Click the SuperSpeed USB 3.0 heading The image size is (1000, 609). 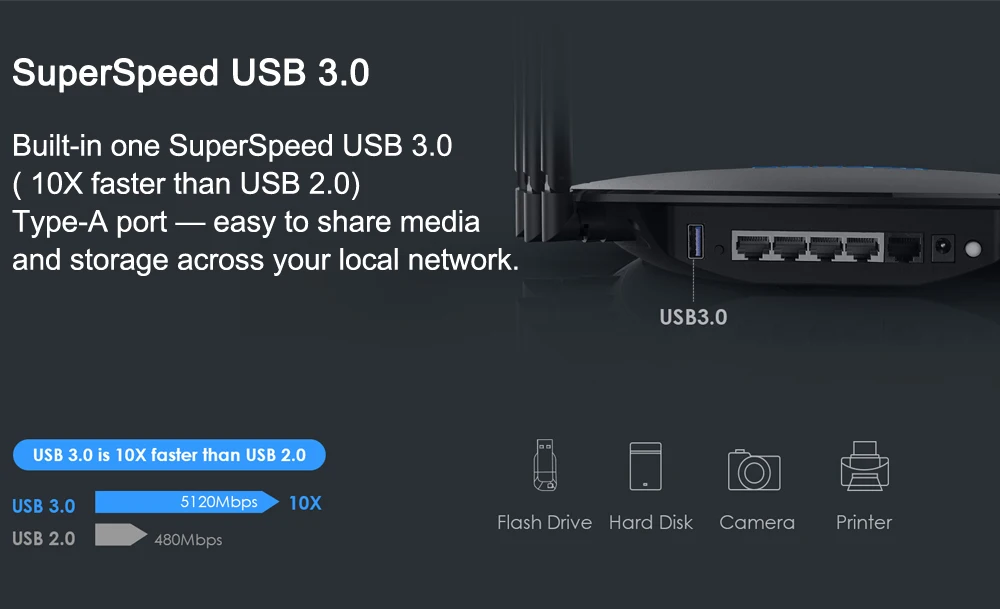pos(191,72)
